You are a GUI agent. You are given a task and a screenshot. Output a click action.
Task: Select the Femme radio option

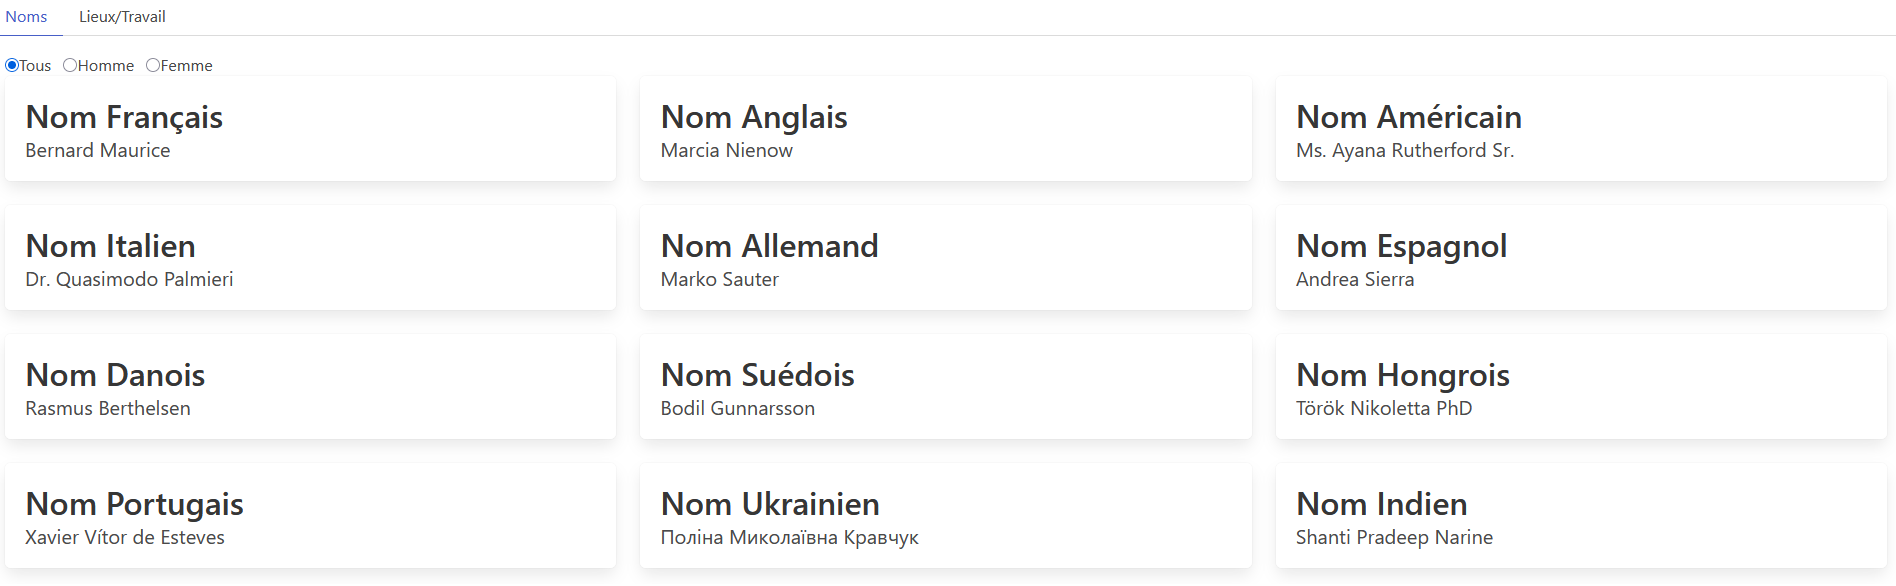click(x=153, y=65)
